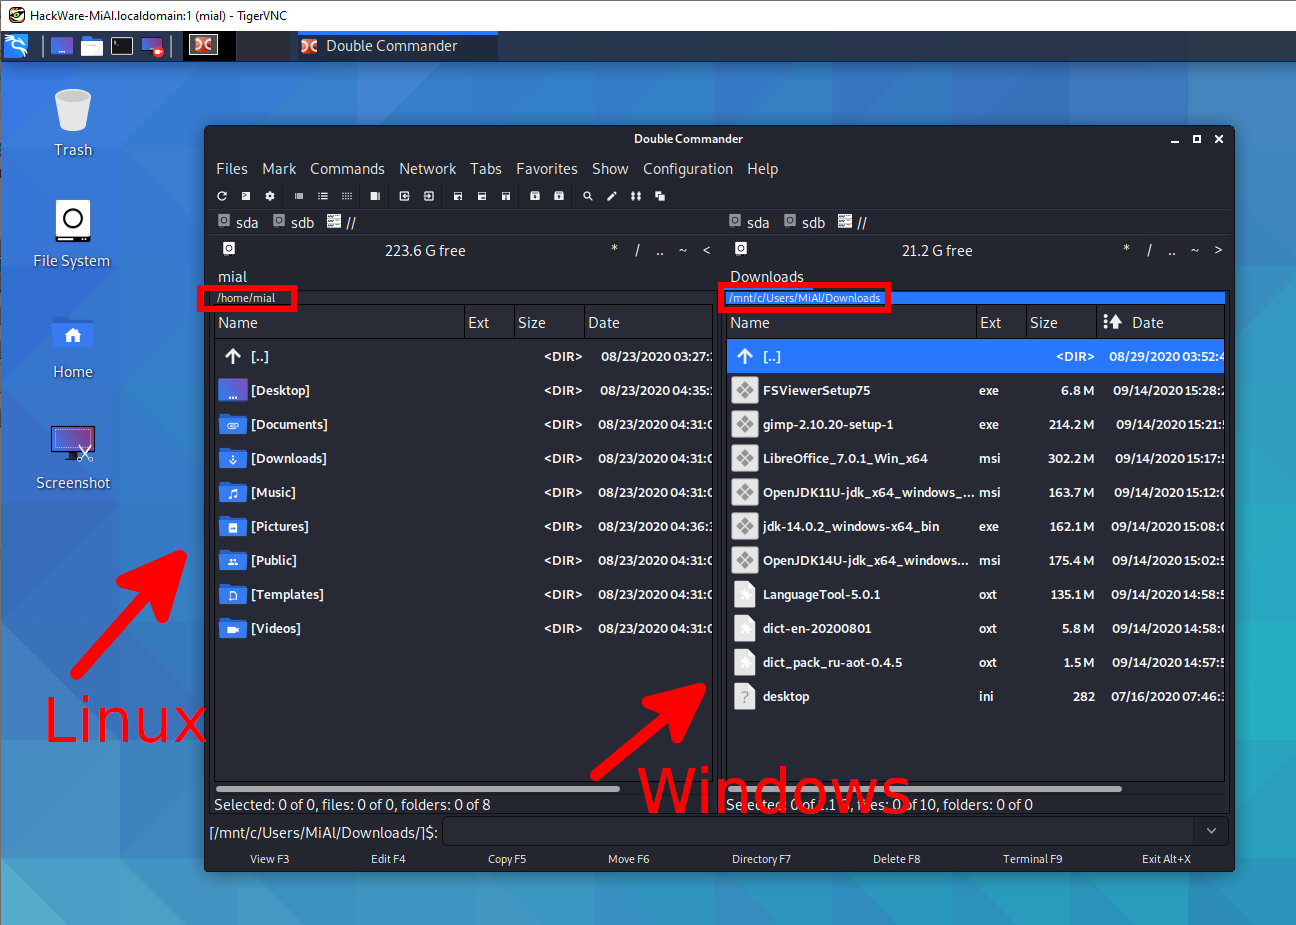This screenshot has width=1296, height=925.
Task: Click the Refresh toolbar icon
Action: pos(222,196)
